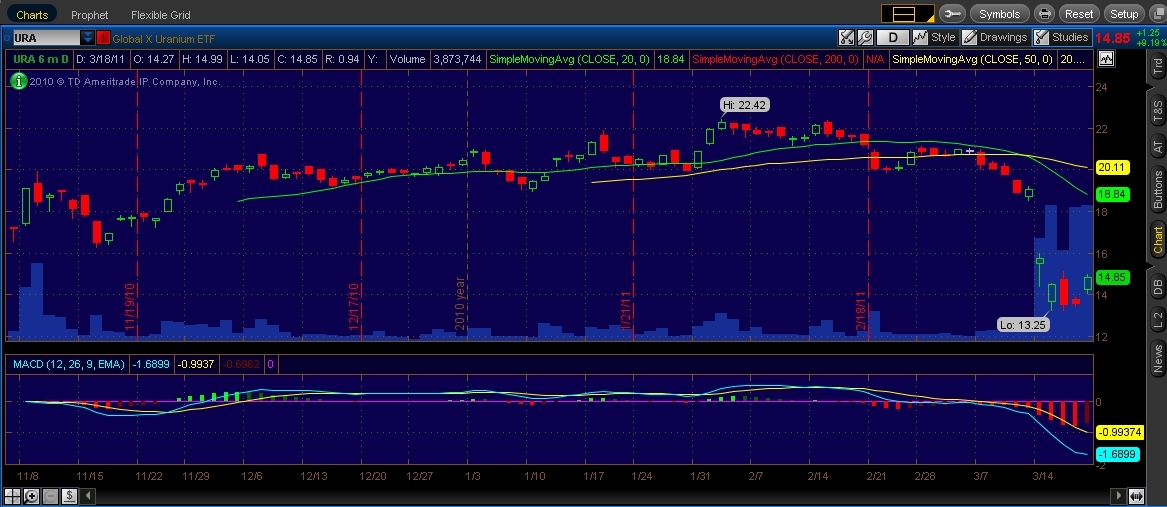Click the URA symbol input field
The image size is (1167, 507).
(x=46, y=37)
